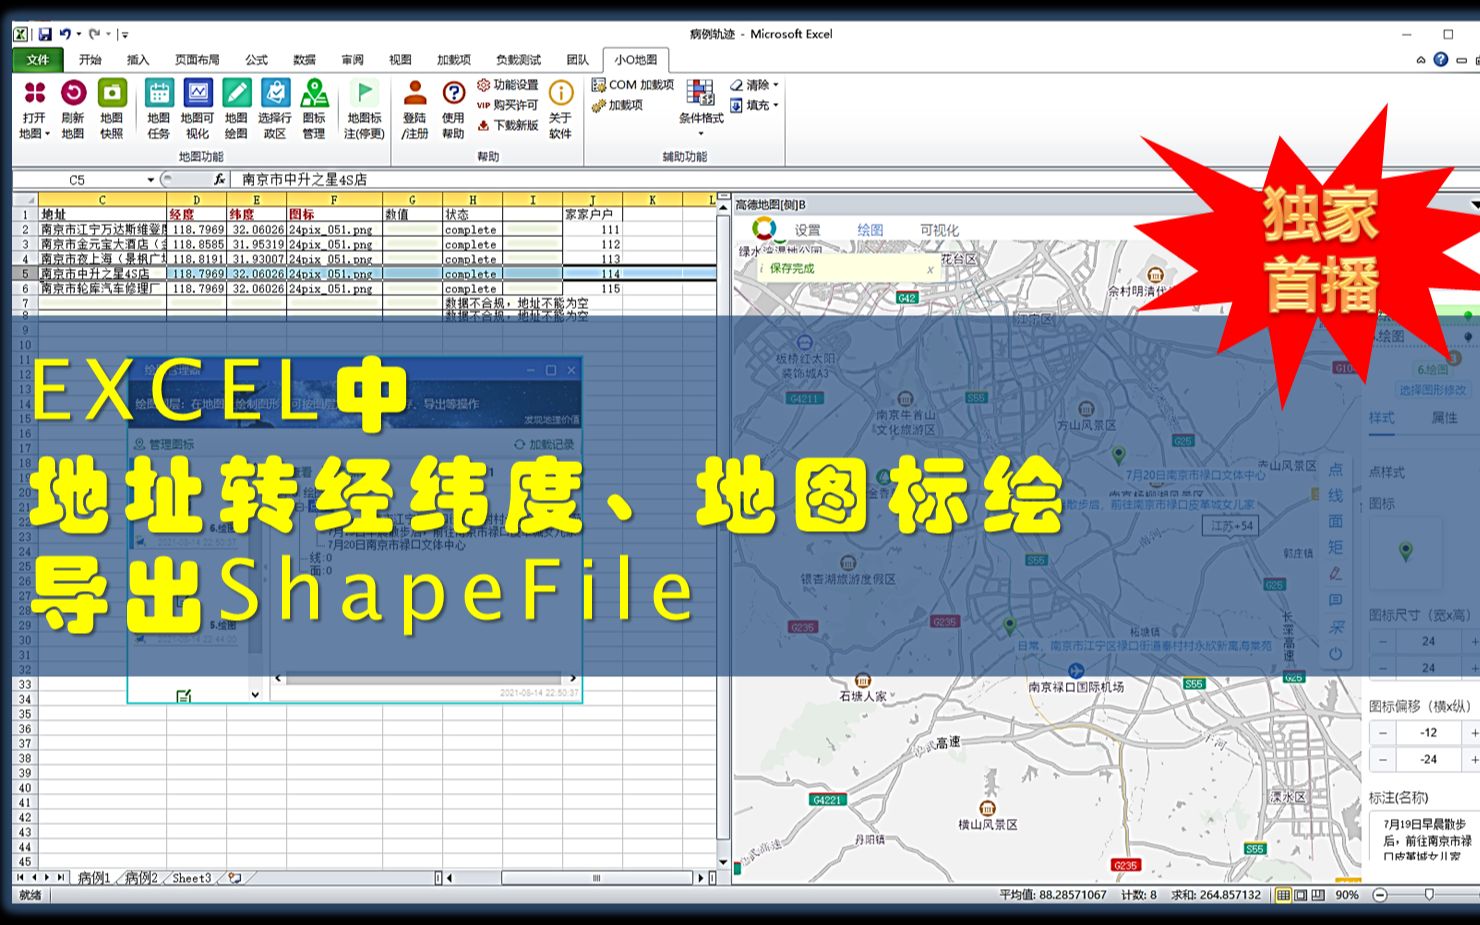1480x925 pixels.
Task: Customize Quick Access Toolbar dropdown
Action: click(125, 35)
